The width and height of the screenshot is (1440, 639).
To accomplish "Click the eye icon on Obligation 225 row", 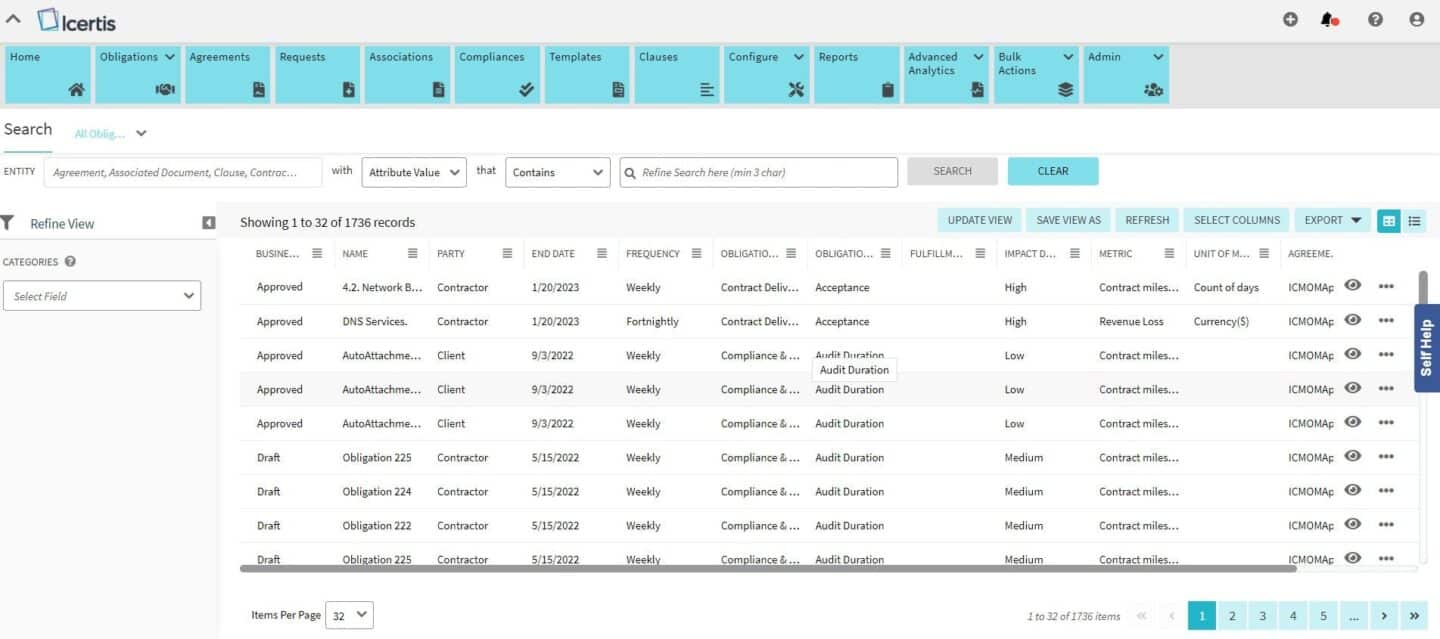I will pos(1352,457).
